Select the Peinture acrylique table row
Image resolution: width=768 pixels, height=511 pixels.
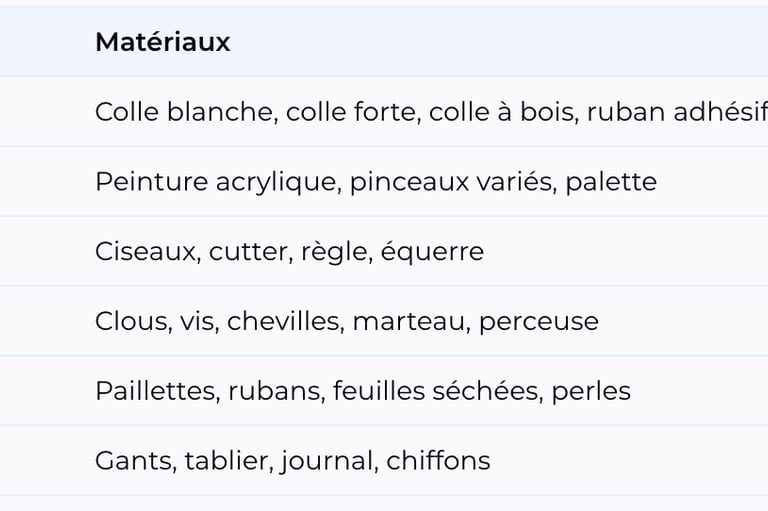[384, 181]
